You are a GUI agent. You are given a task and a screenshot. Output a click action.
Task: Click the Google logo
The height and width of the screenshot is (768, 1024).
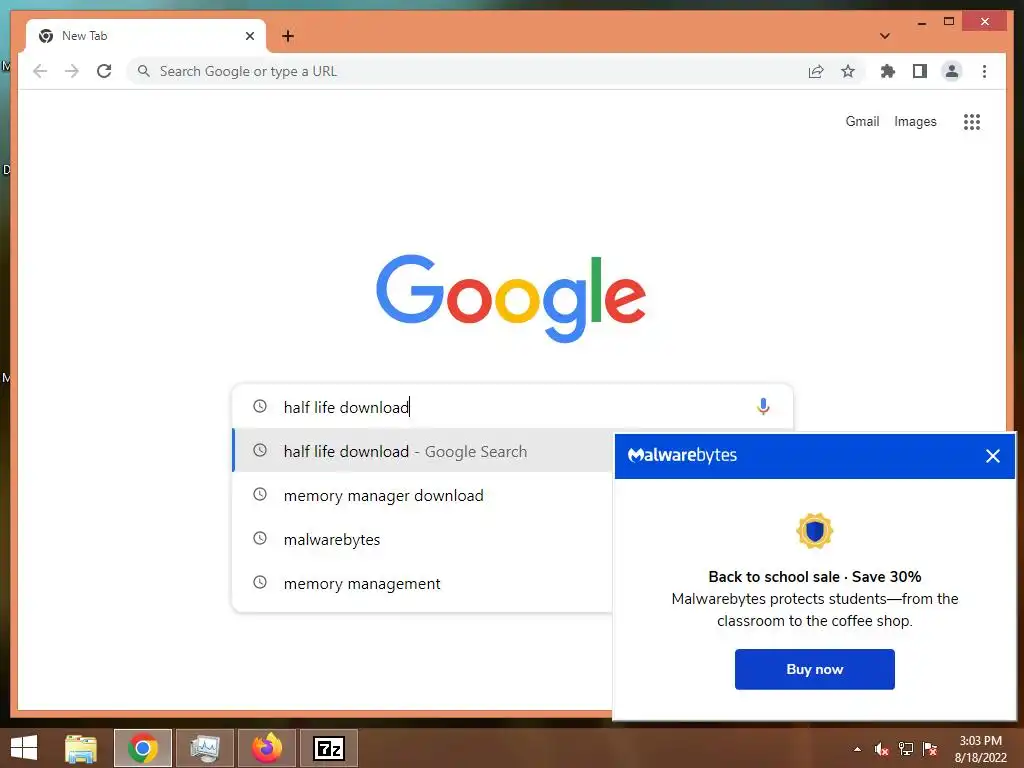(511, 298)
